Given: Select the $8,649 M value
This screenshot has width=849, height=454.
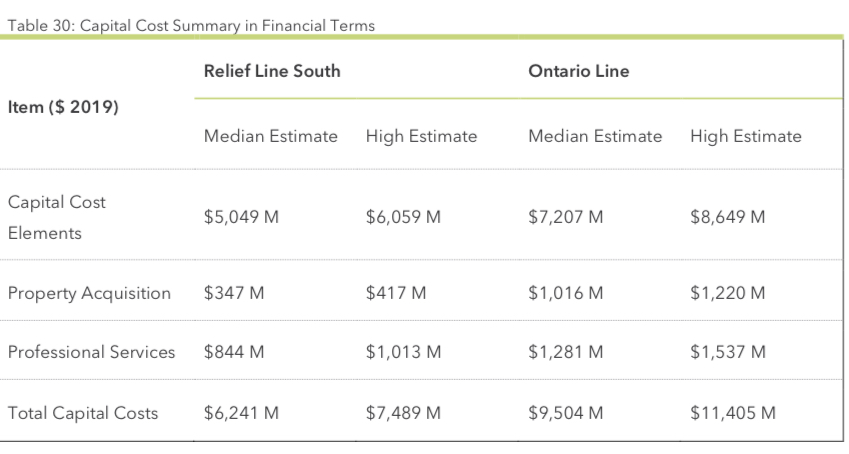Looking at the screenshot, I should click(727, 217).
